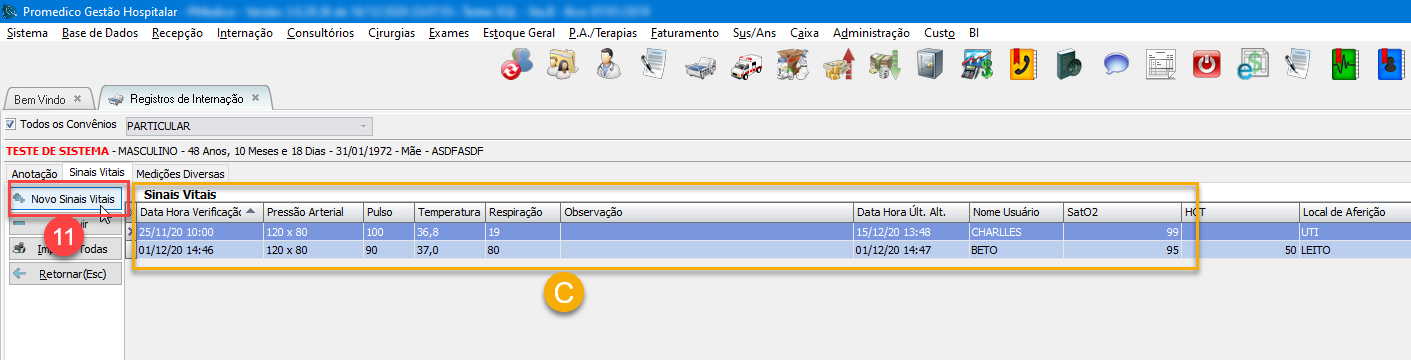Switch to the Medições Diversas tab

click(x=181, y=174)
